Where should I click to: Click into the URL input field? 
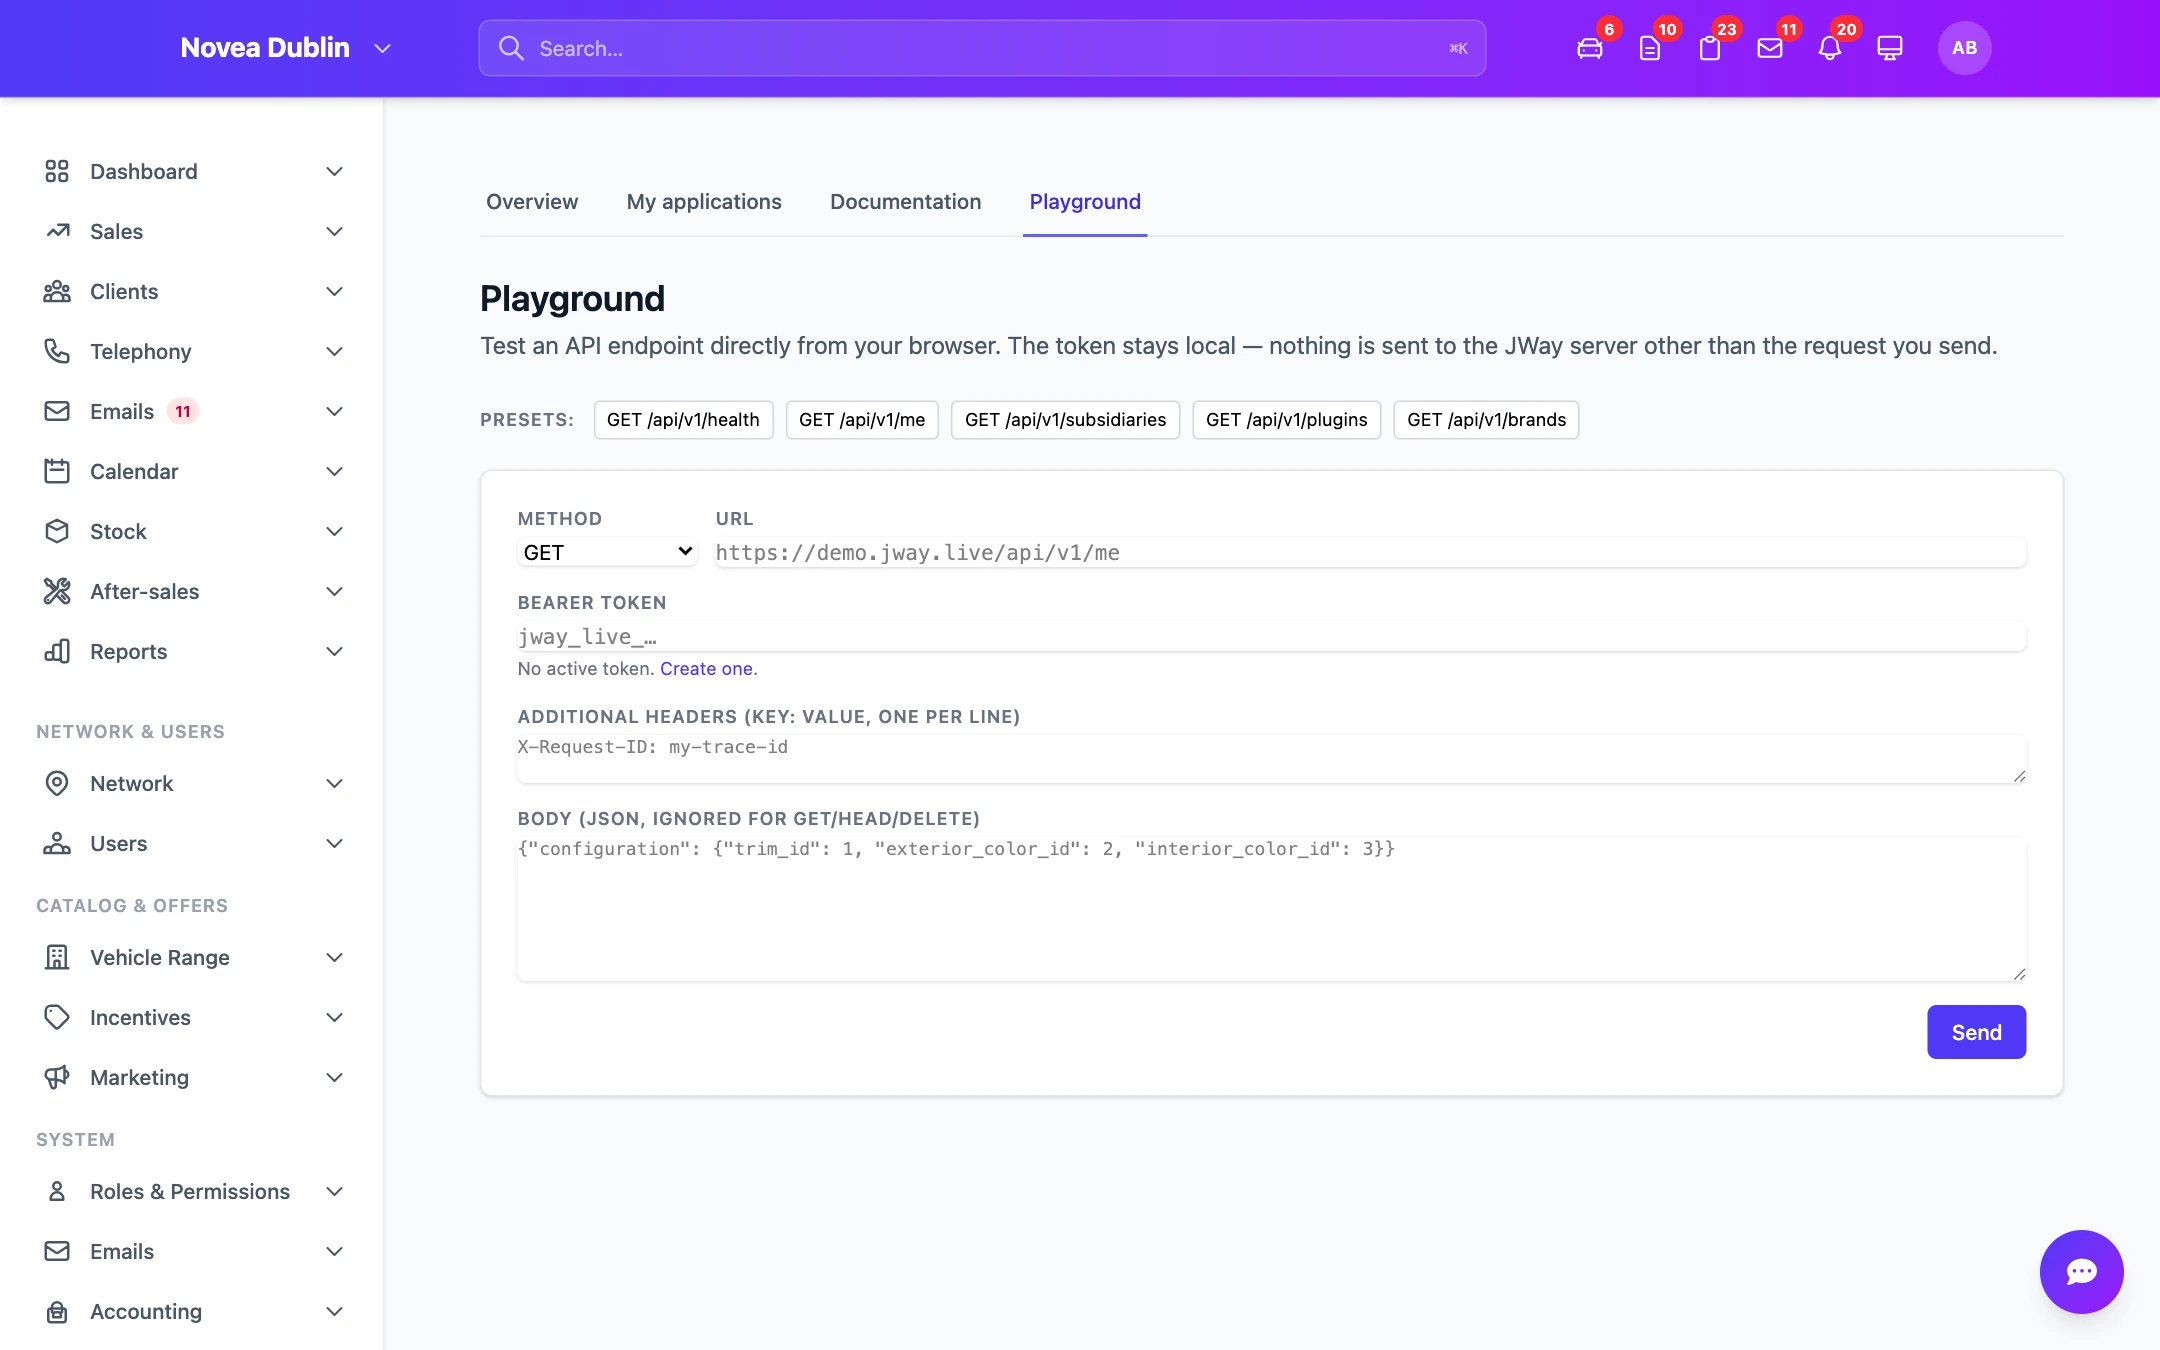[x=1371, y=552]
